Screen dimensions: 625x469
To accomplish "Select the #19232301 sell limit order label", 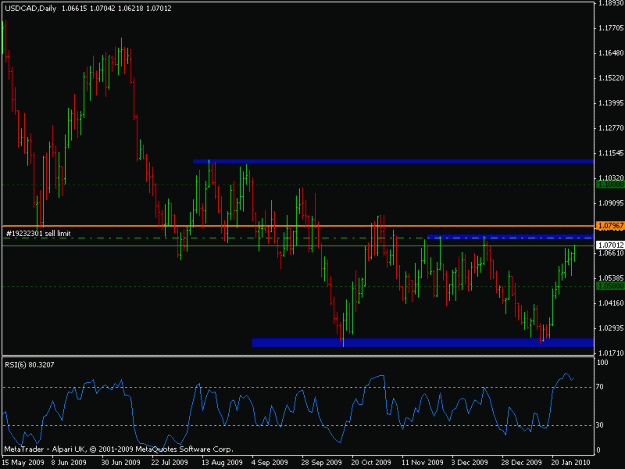I will tap(38, 234).
